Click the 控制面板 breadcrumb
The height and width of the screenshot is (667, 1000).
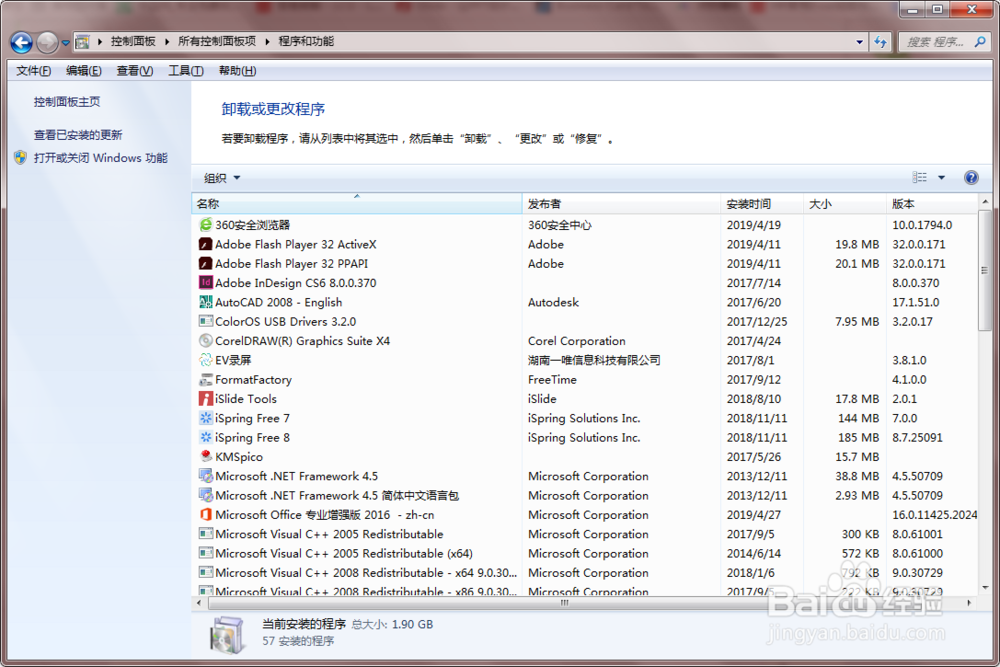[x=133, y=41]
